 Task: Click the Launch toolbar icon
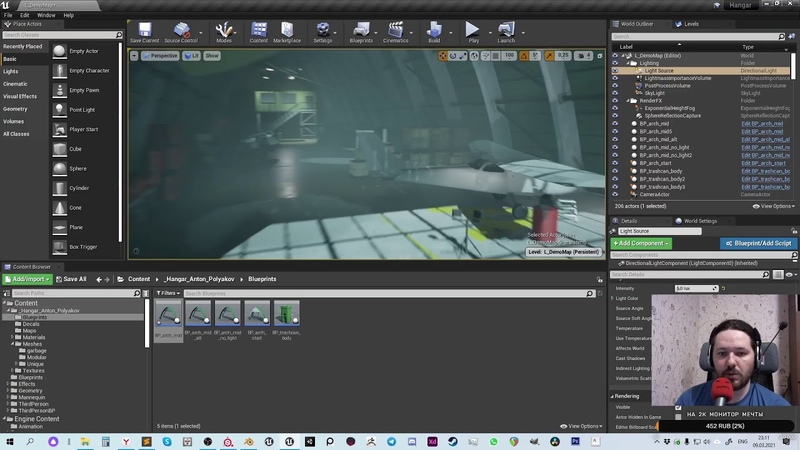point(506,32)
